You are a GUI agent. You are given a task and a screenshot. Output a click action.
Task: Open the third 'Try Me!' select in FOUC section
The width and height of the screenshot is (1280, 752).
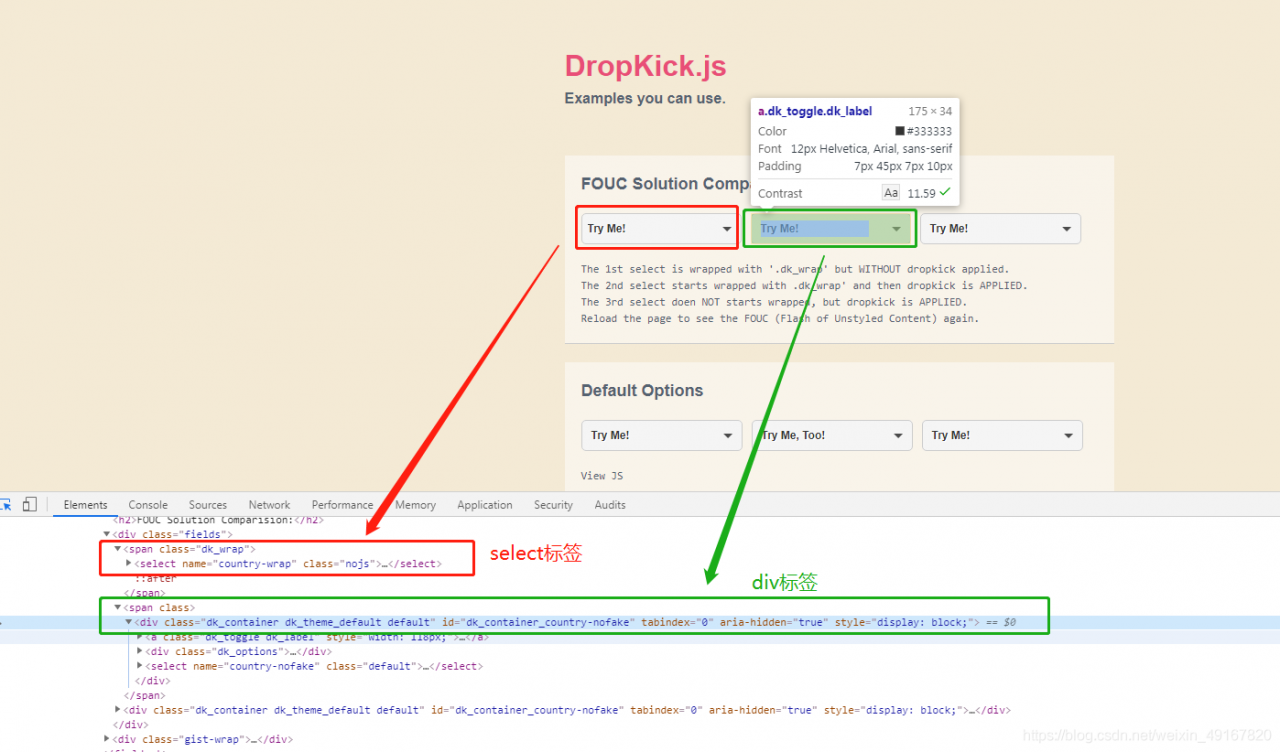click(x=1000, y=229)
